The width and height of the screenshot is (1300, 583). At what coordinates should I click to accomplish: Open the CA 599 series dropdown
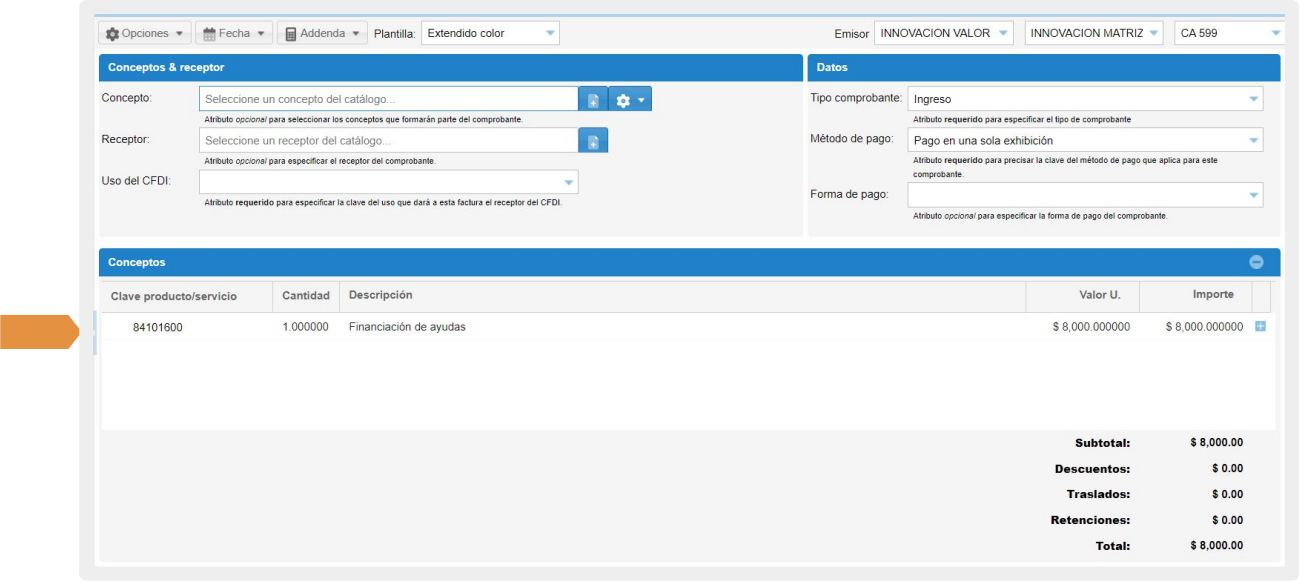[1228, 34]
